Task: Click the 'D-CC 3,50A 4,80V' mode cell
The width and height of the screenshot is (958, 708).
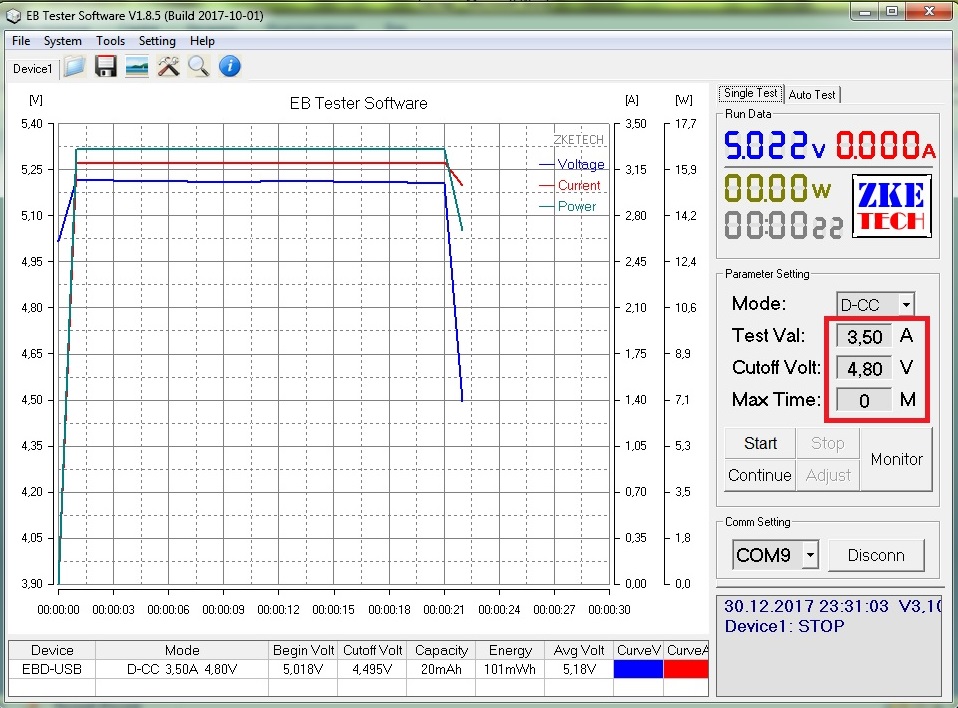Action: [182, 669]
